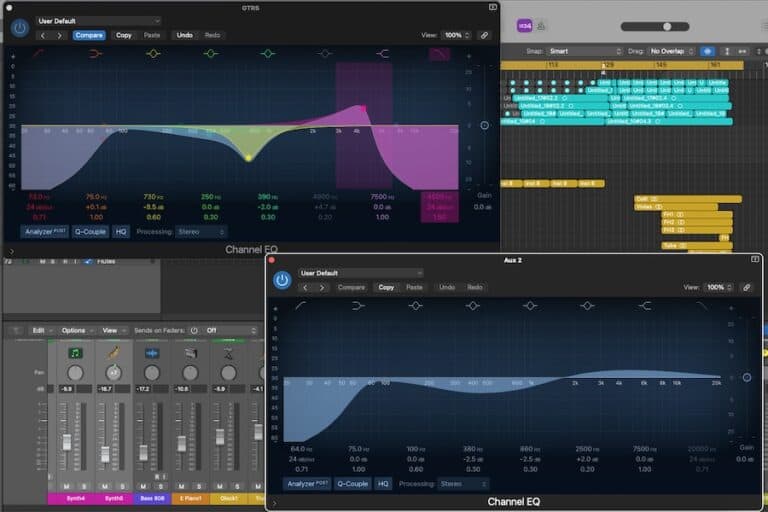Toggle HQ mode in Aux 2 Channel EQ
The width and height of the screenshot is (768, 512).
(x=383, y=484)
